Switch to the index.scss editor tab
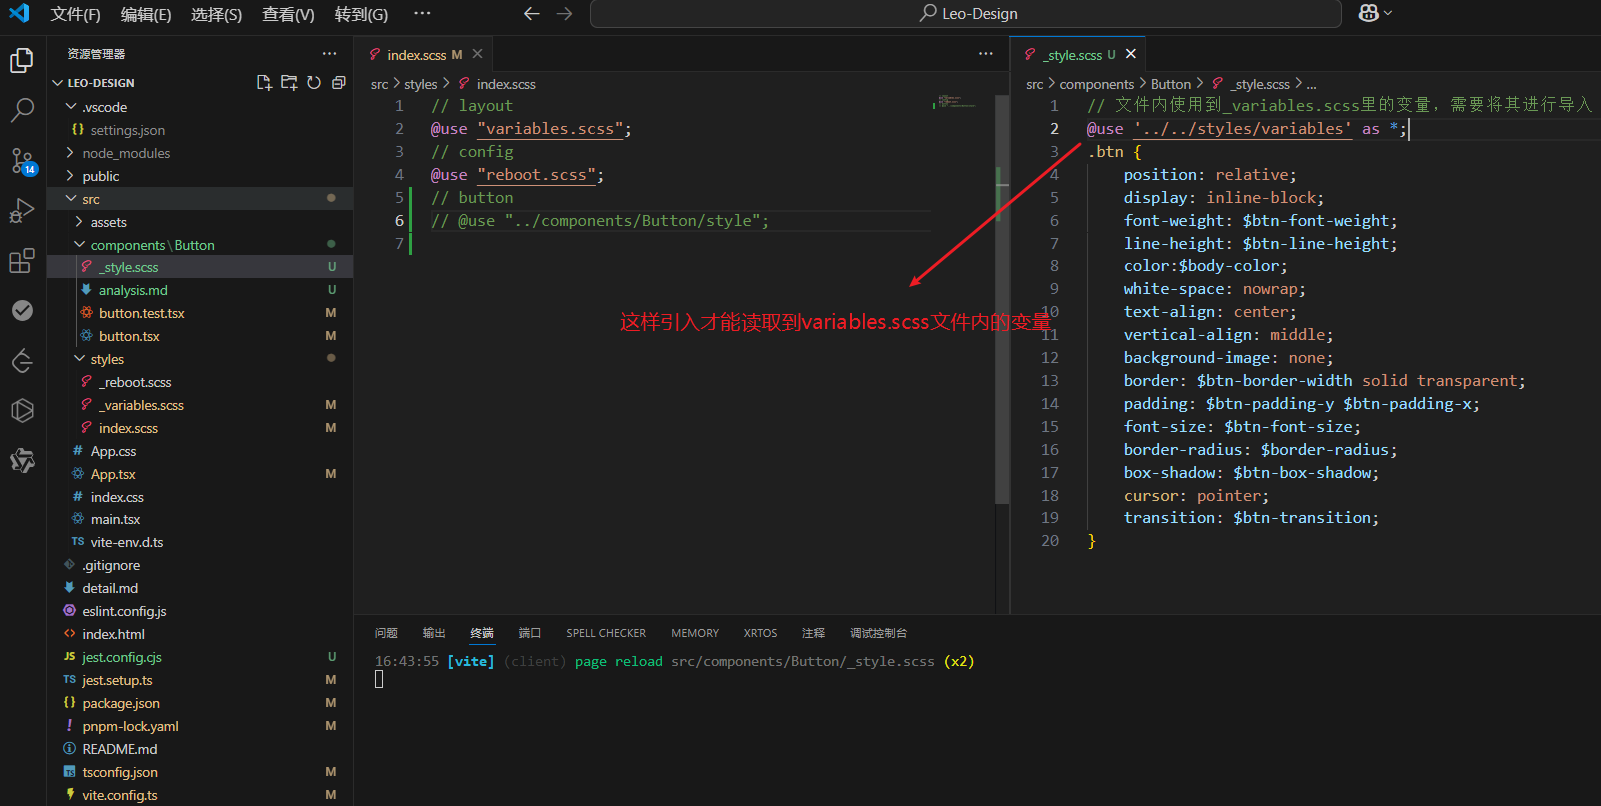This screenshot has height=806, width=1601. click(x=424, y=55)
